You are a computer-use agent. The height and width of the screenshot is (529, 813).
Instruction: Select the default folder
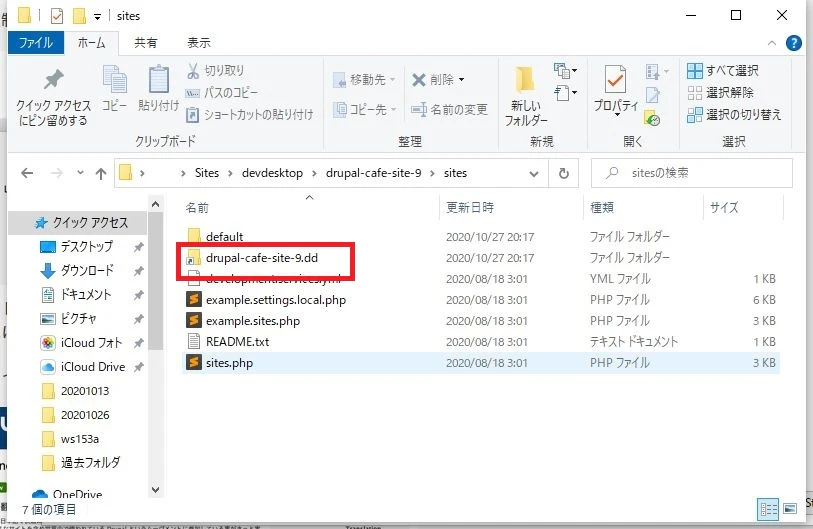225,237
